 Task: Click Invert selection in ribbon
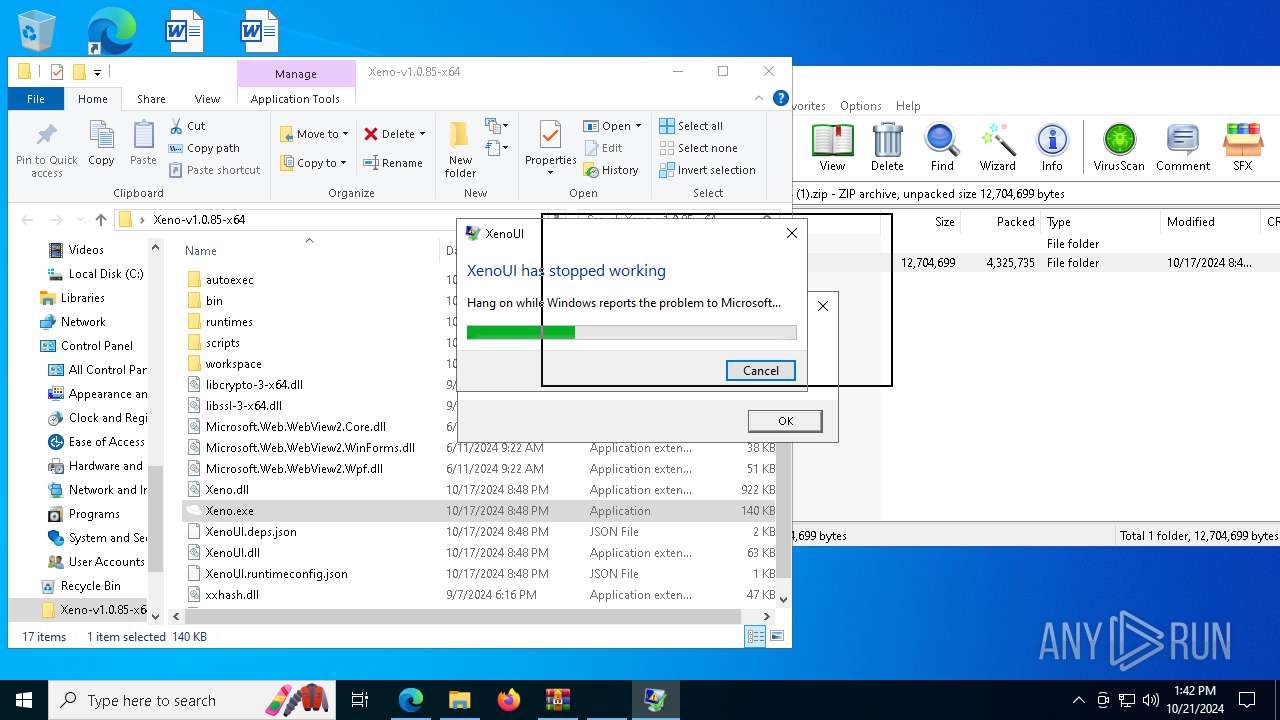pyautogui.click(x=708, y=170)
